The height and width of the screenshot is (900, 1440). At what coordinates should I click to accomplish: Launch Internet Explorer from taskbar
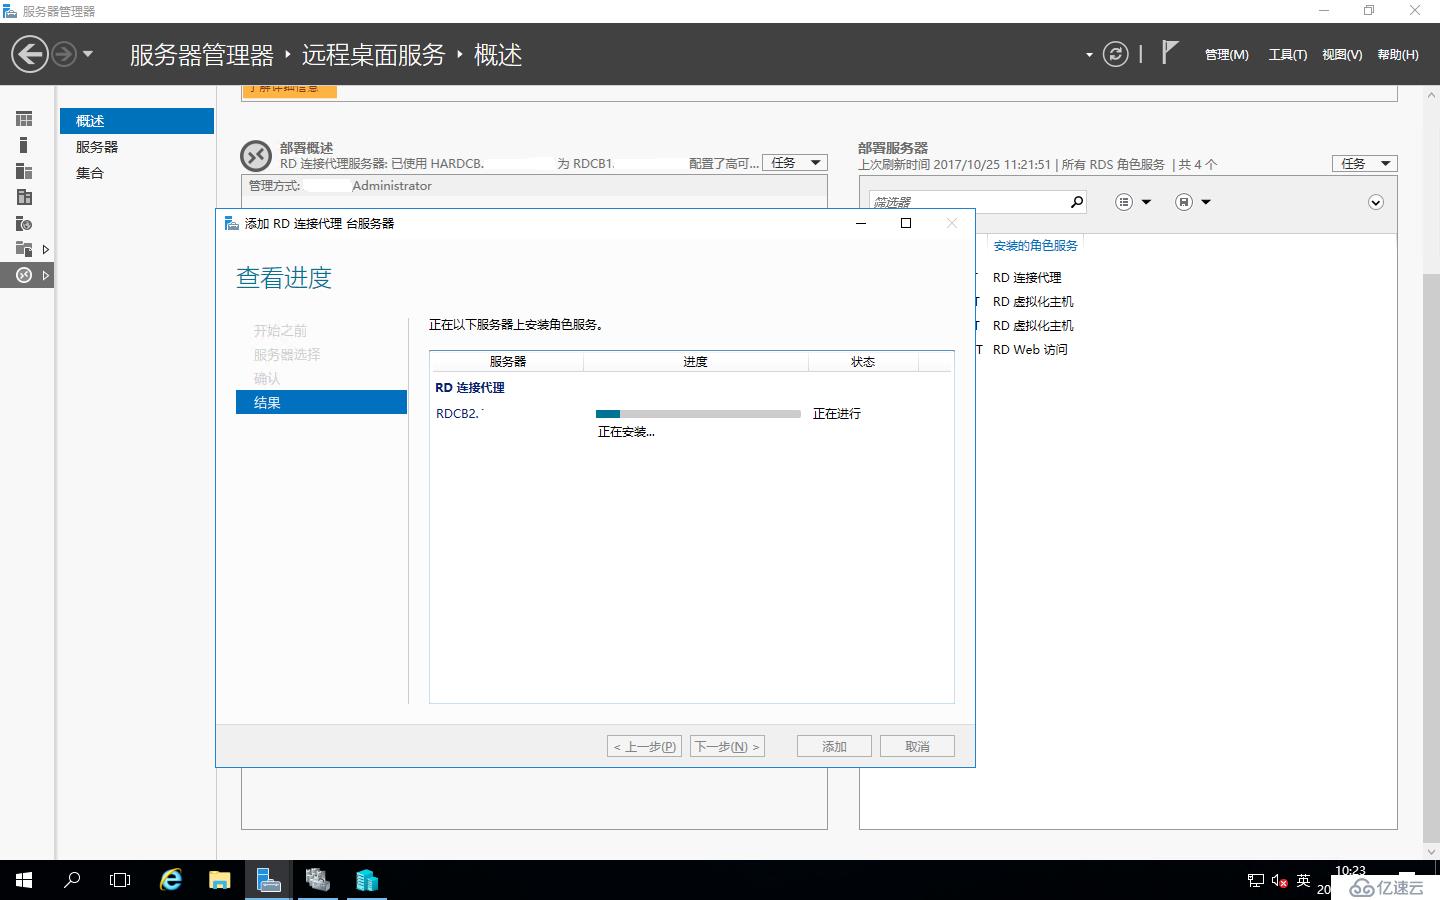click(x=171, y=880)
